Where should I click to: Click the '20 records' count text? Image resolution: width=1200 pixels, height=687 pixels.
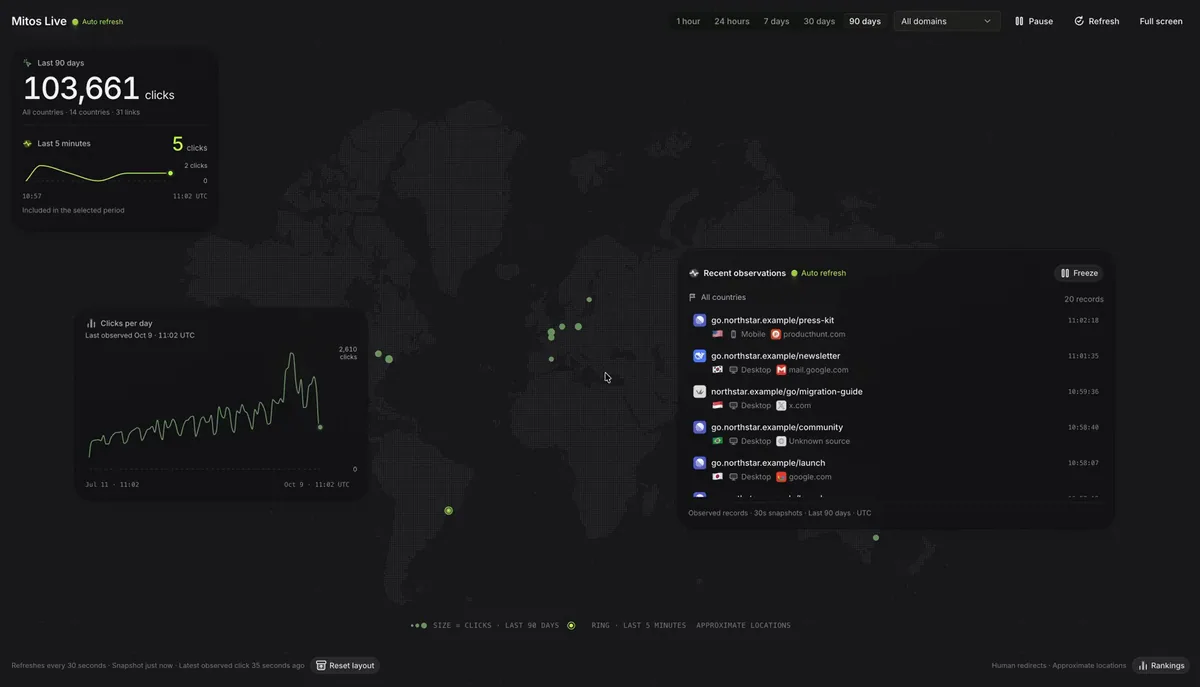coord(1084,299)
